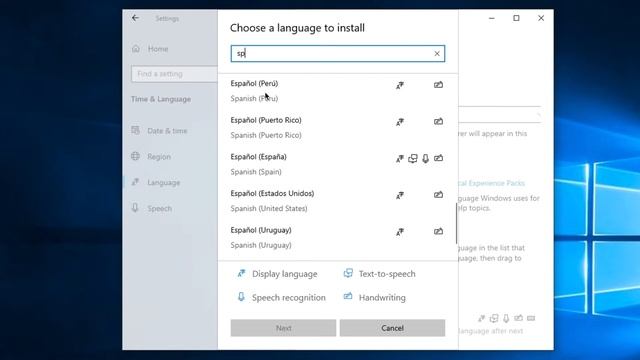Select Español (España) language

(338, 164)
